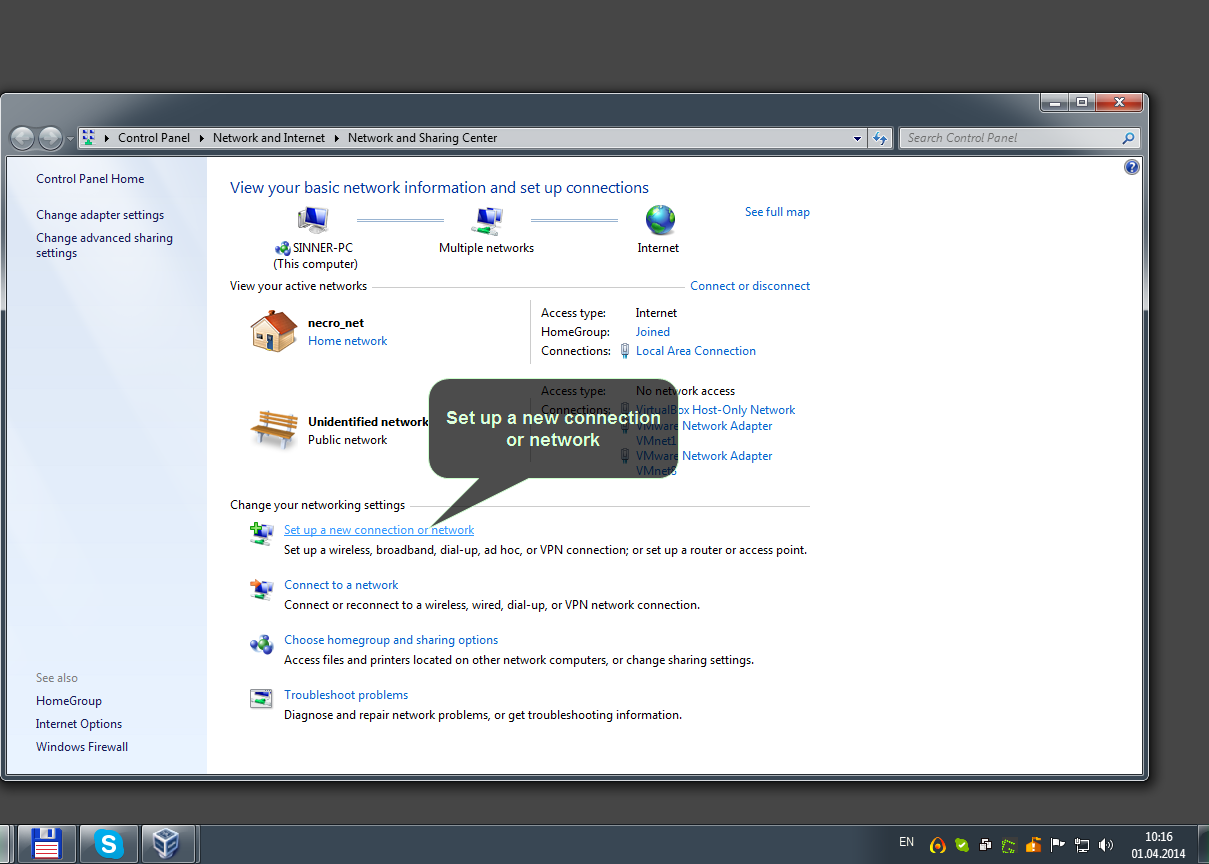Screen dimensions: 1209x864
Task: Click the volume speaker tray icon
Action: coord(1106,845)
